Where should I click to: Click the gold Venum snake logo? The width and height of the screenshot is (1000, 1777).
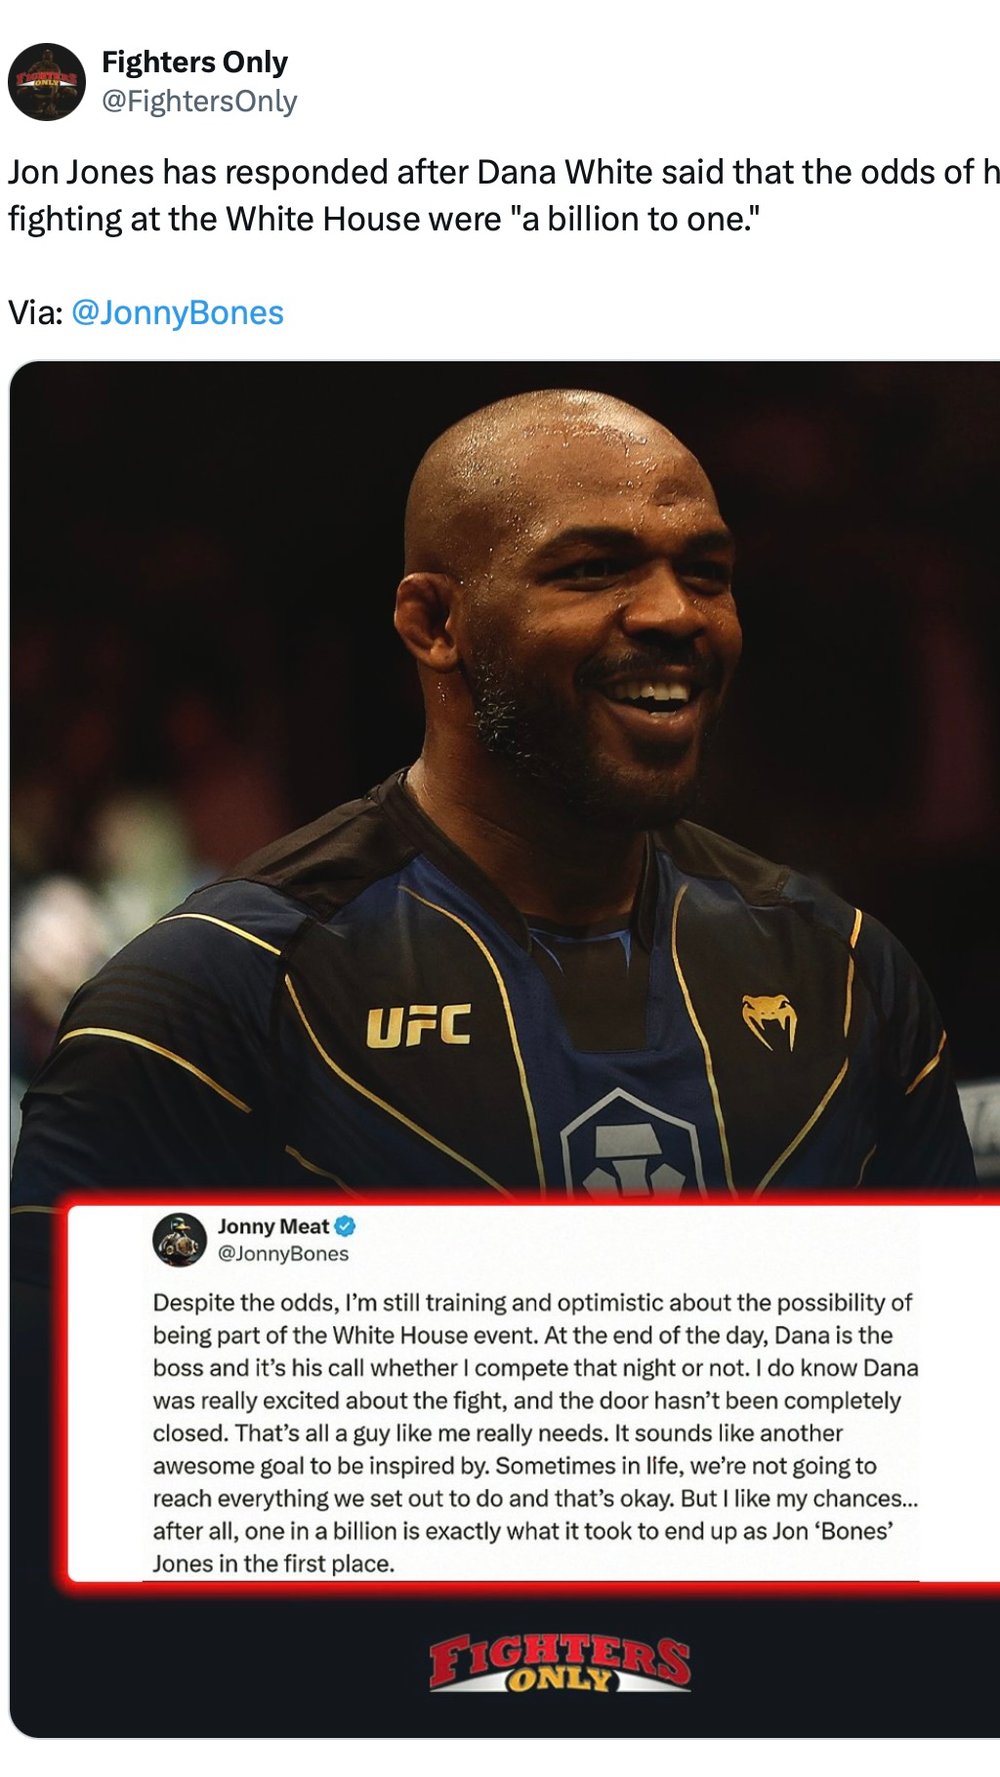769,1020
